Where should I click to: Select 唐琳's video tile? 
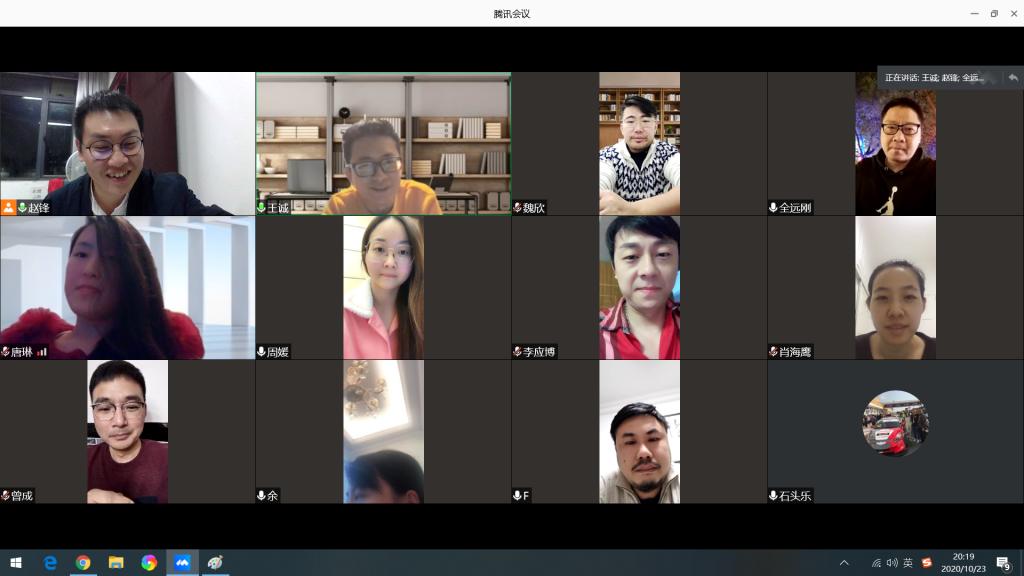(x=127, y=288)
